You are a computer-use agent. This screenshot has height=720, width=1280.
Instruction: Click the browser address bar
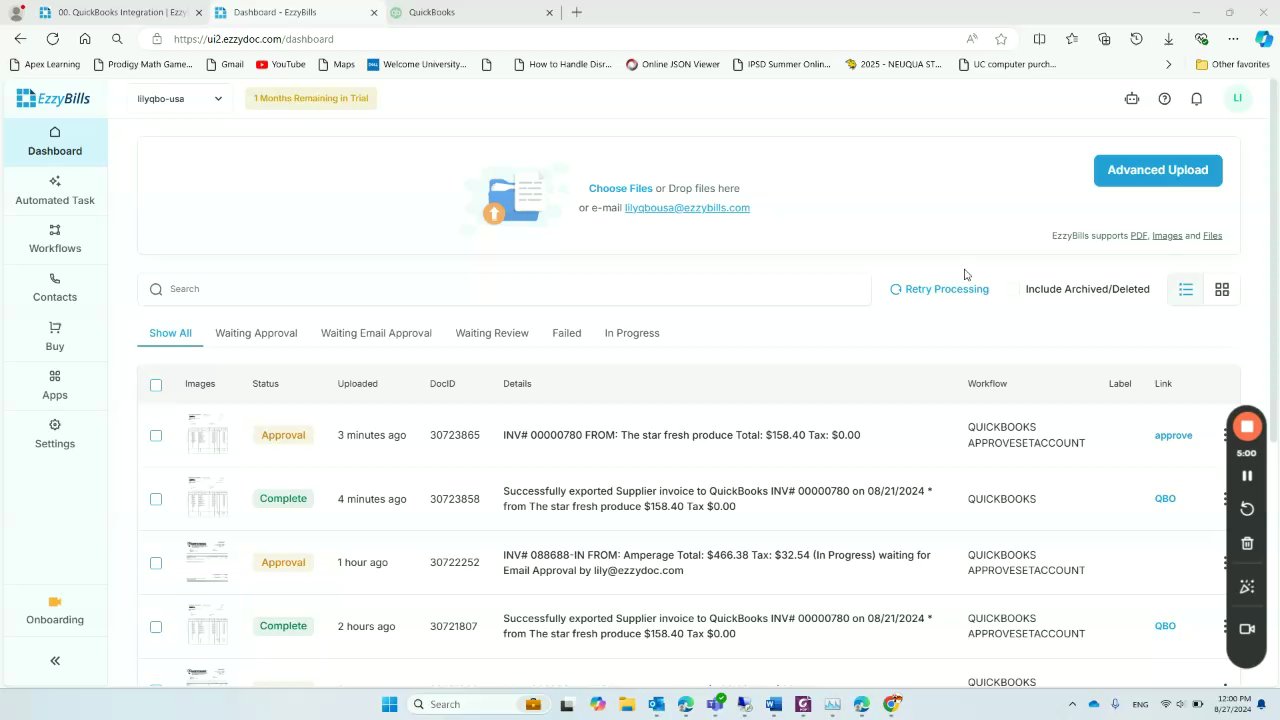(560, 39)
